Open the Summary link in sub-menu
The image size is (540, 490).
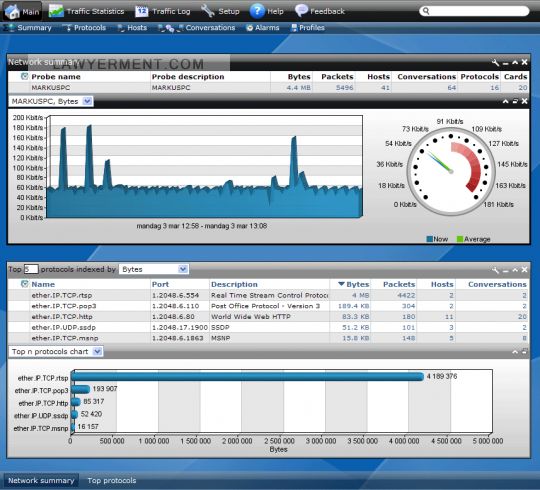click(34, 28)
